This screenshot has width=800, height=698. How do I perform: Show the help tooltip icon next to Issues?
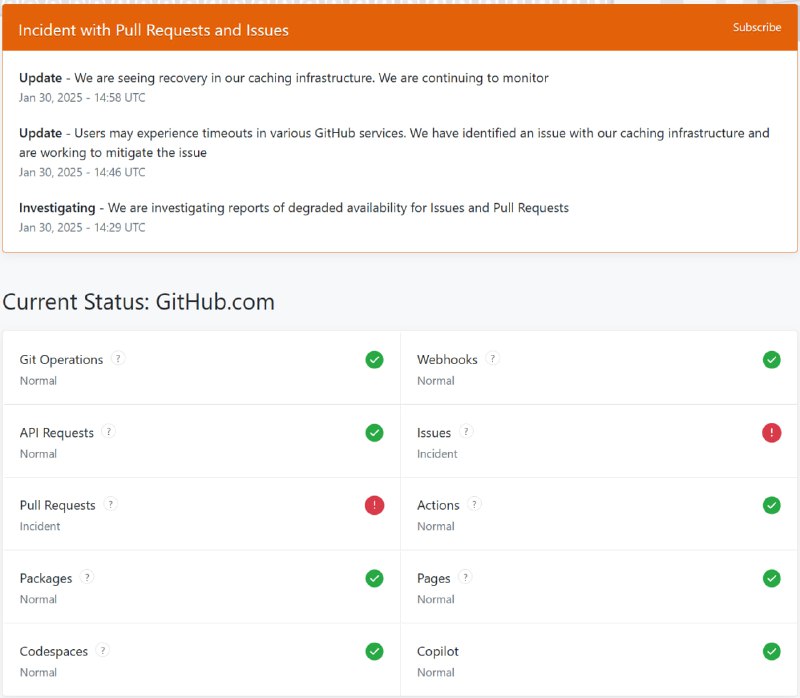[466, 432]
